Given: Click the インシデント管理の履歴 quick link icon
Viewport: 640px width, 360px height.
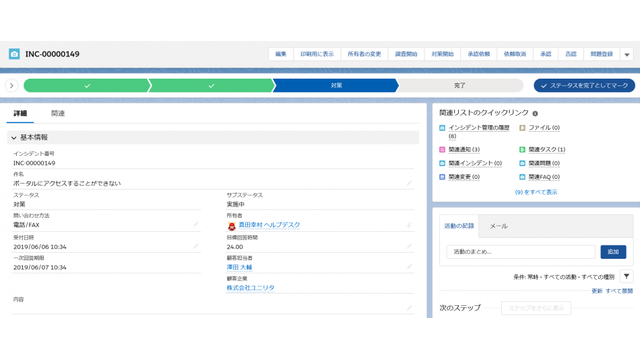Looking at the screenshot, I should pos(442,128).
